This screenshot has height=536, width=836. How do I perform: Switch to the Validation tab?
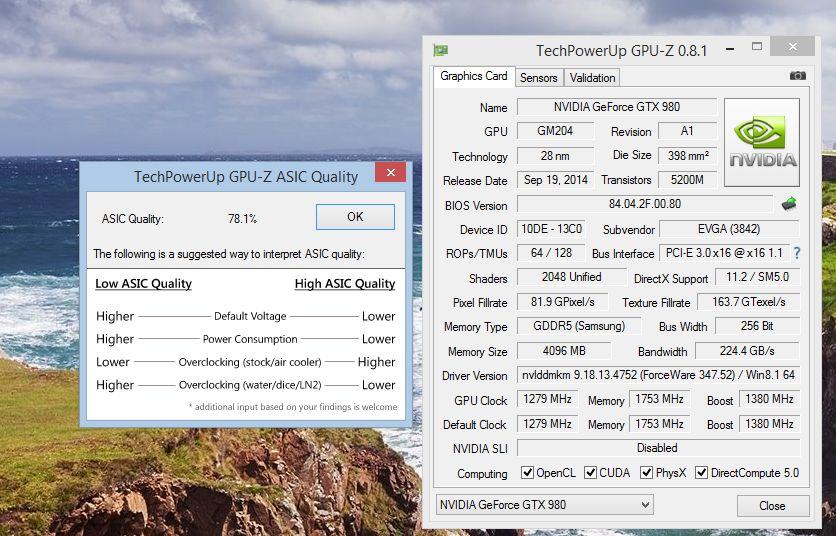(x=592, y=78)
